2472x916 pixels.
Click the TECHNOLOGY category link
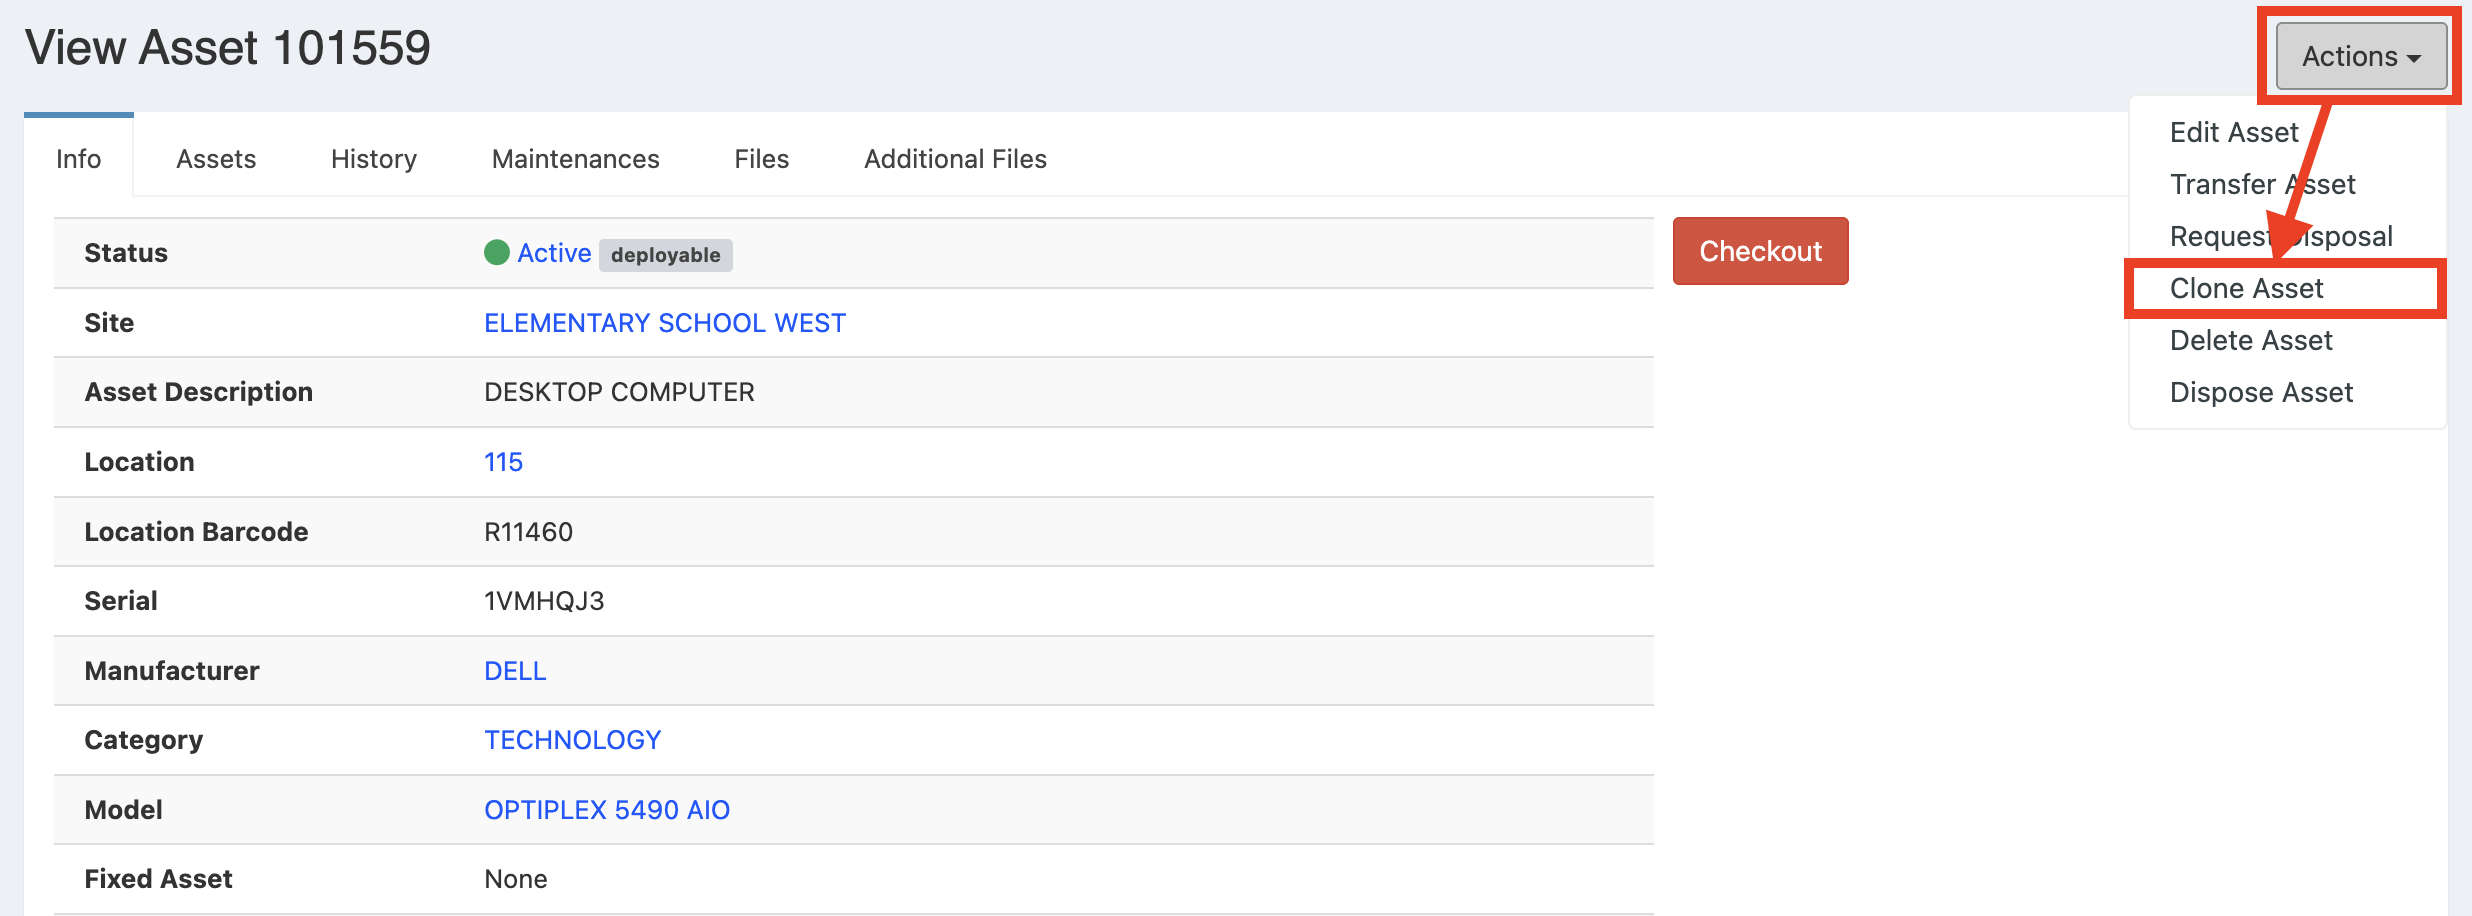click(x=572, y=740)
